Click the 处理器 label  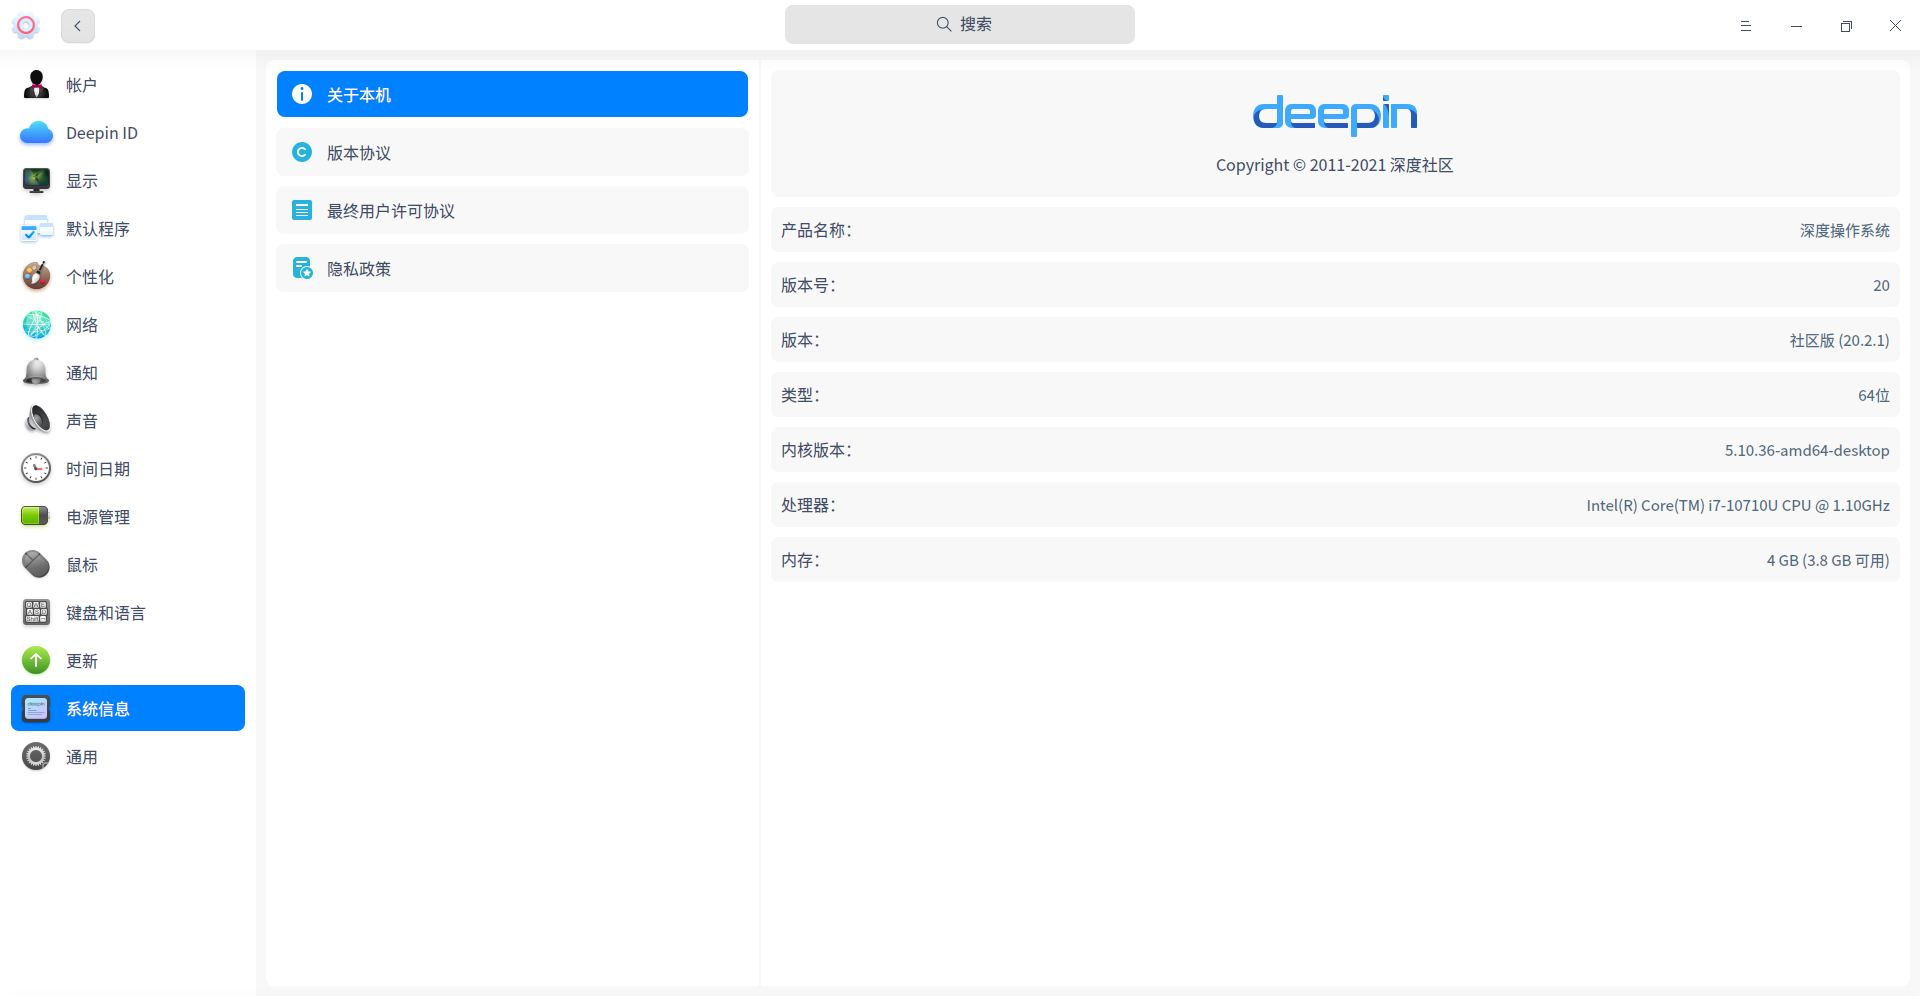click(808, 505)
